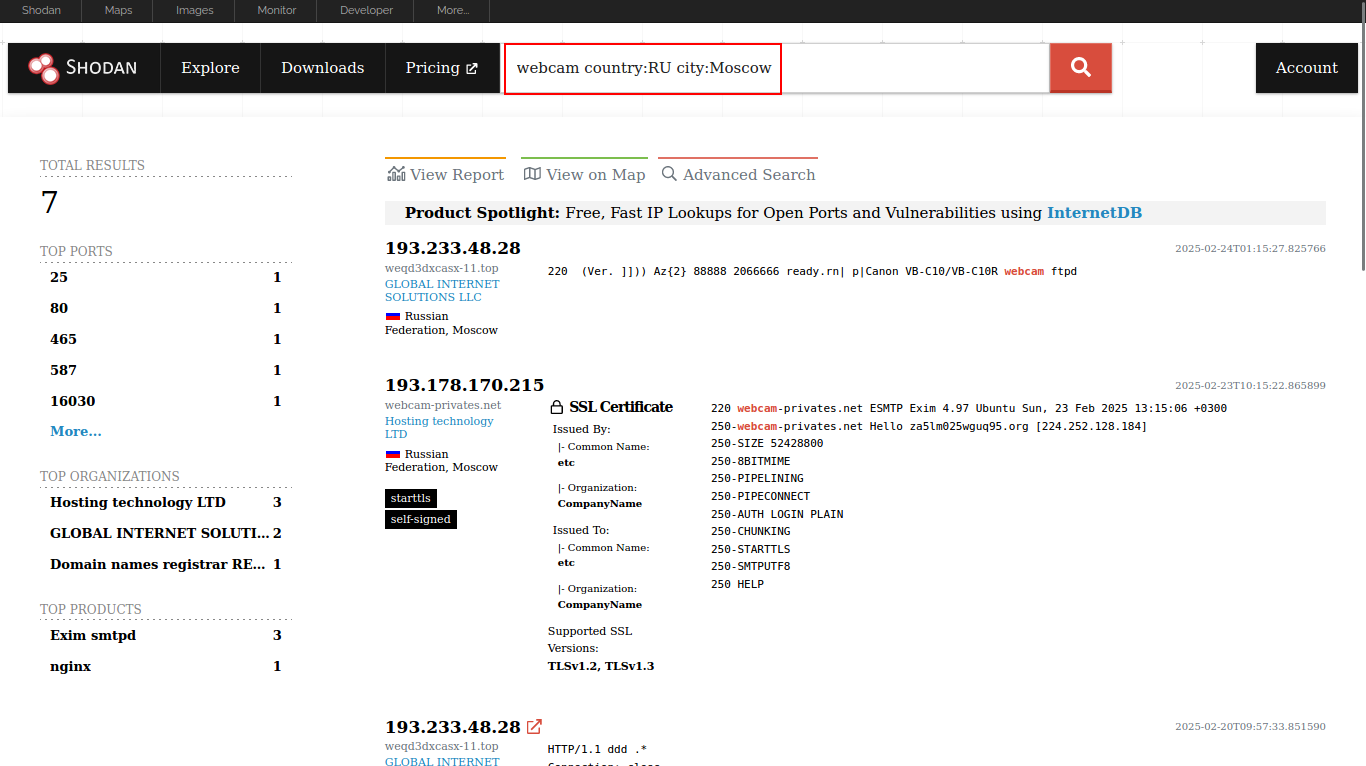Filter by Exim smtpd product

(166, 635)
